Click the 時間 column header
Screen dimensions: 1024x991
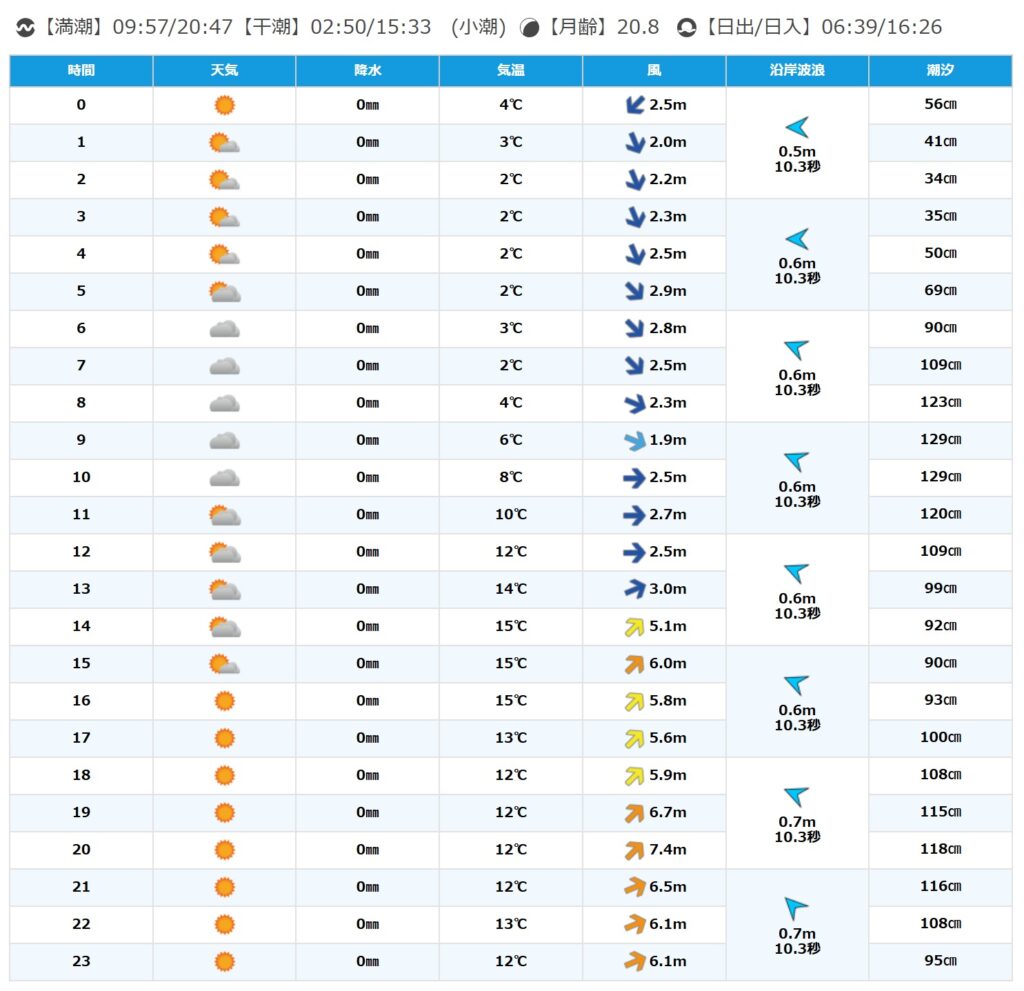pyautogui.click(x=81, y=71)
